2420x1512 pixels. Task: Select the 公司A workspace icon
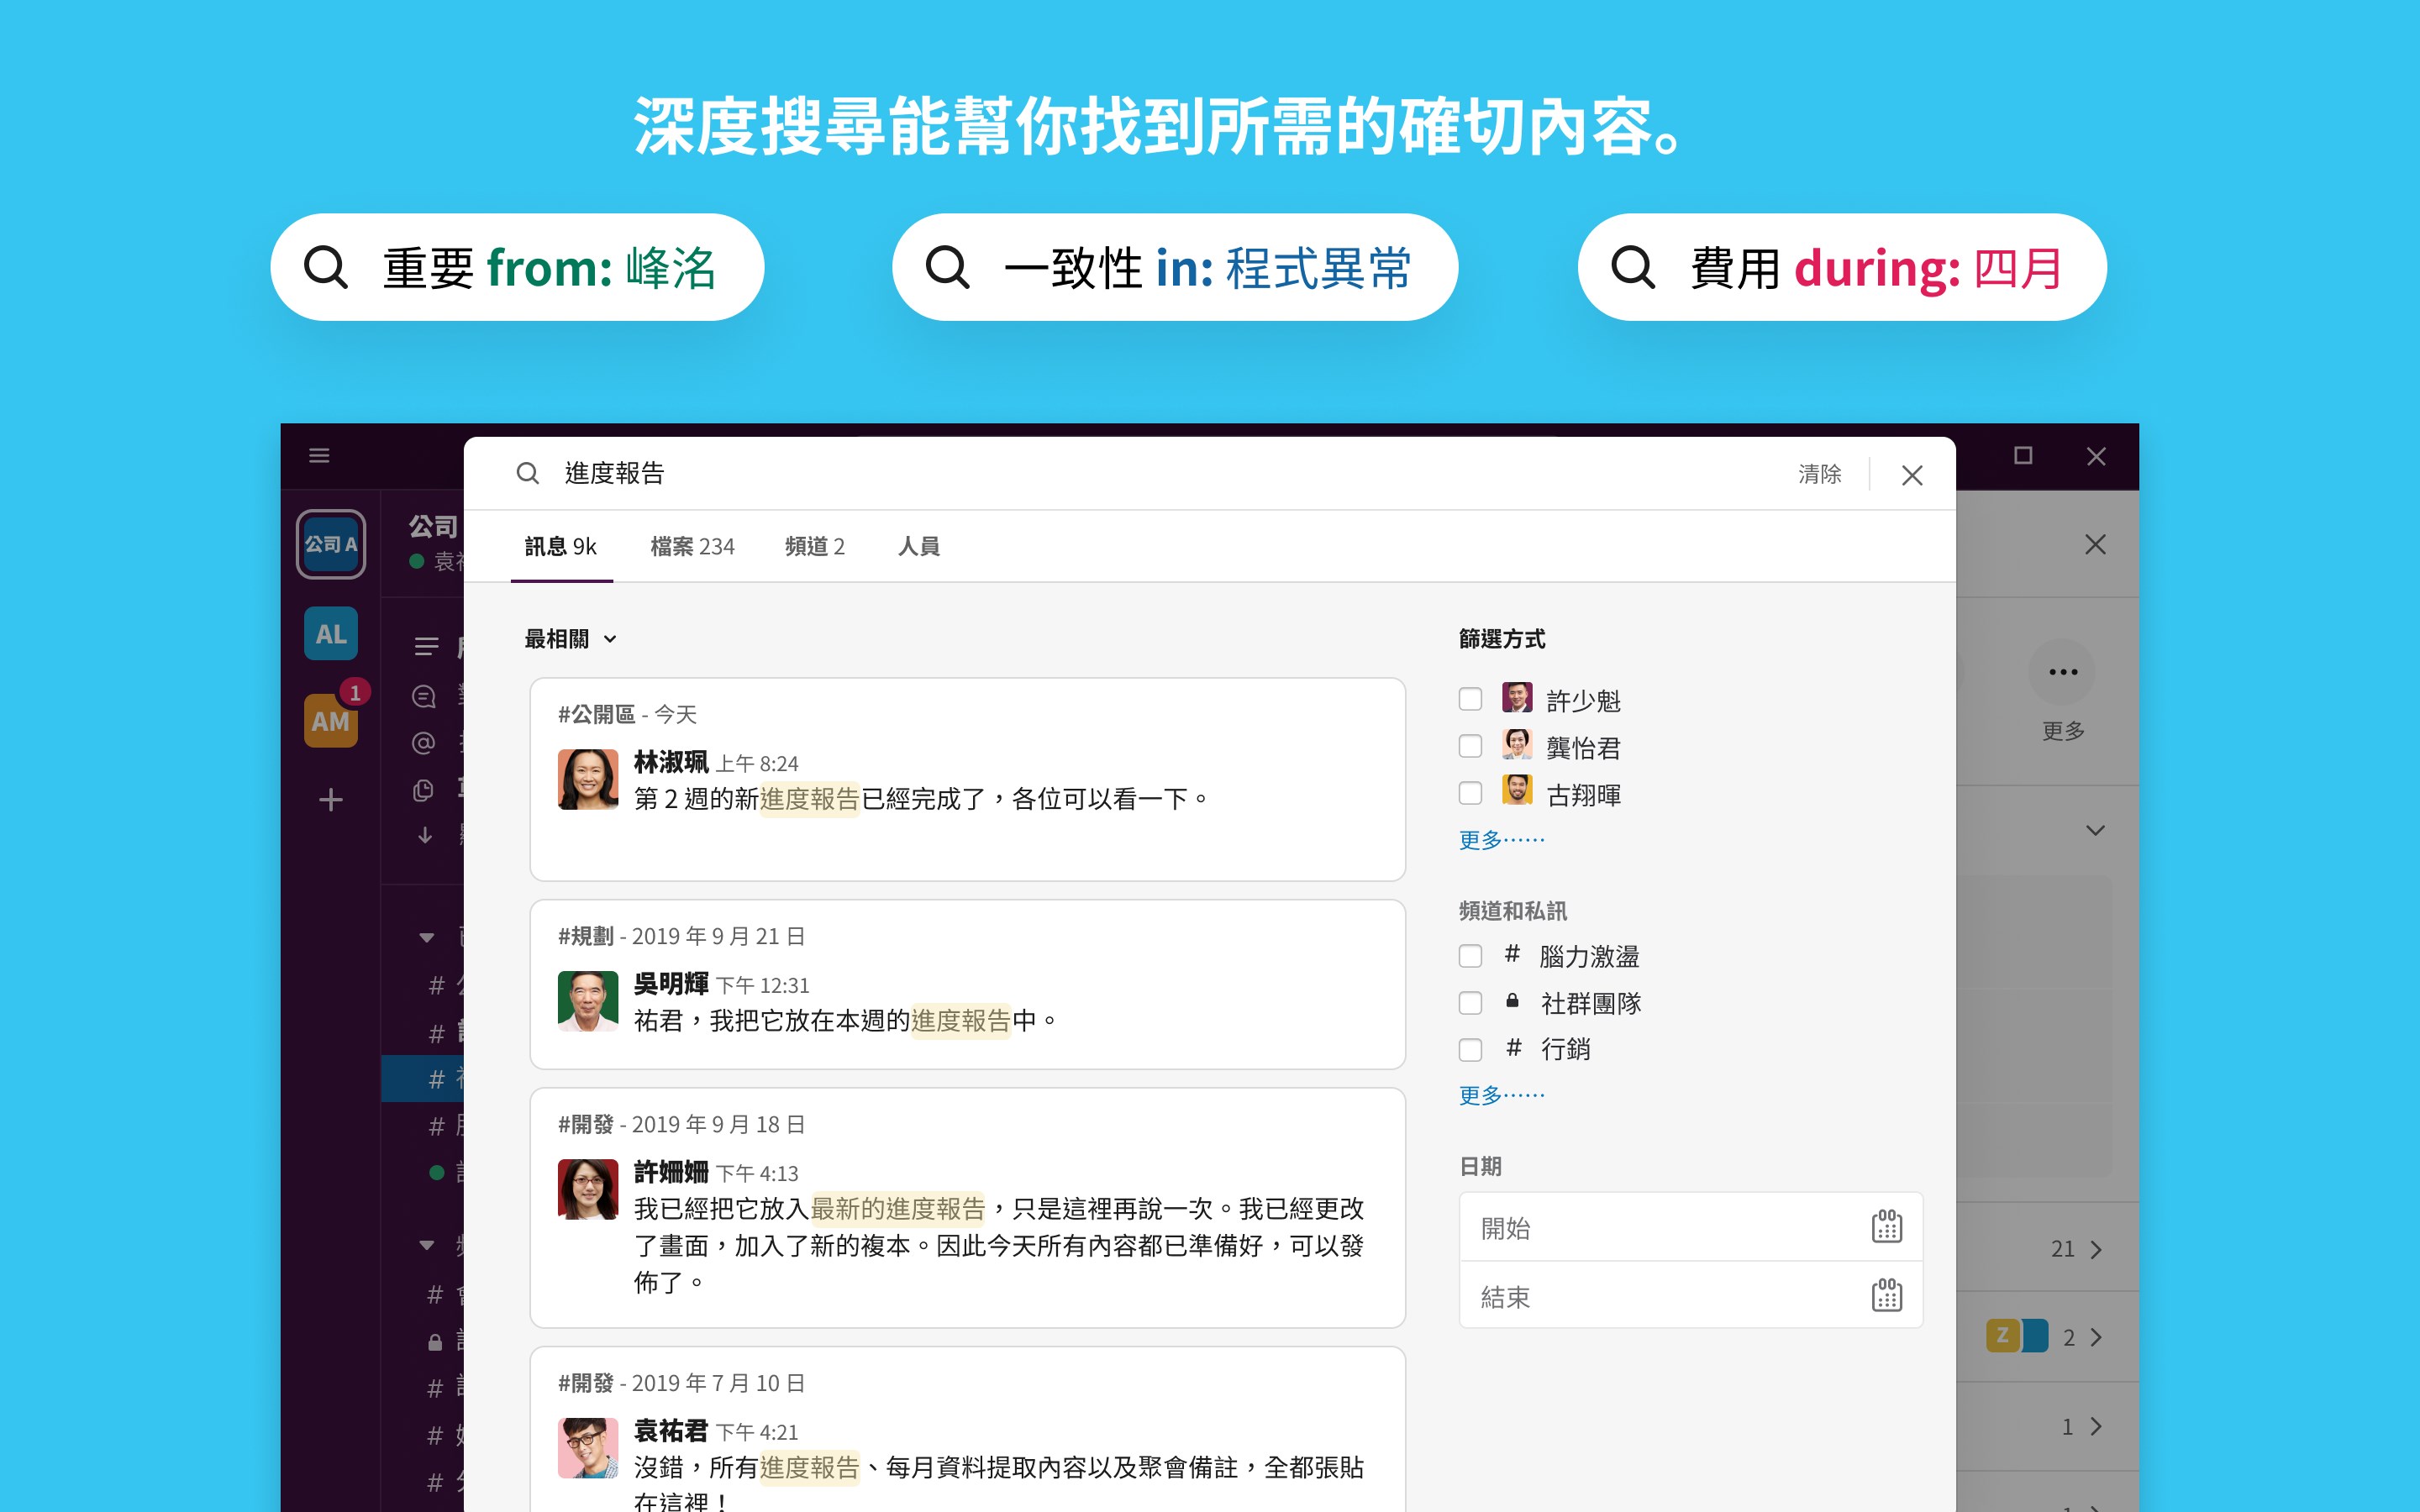[x=331, y=543]
